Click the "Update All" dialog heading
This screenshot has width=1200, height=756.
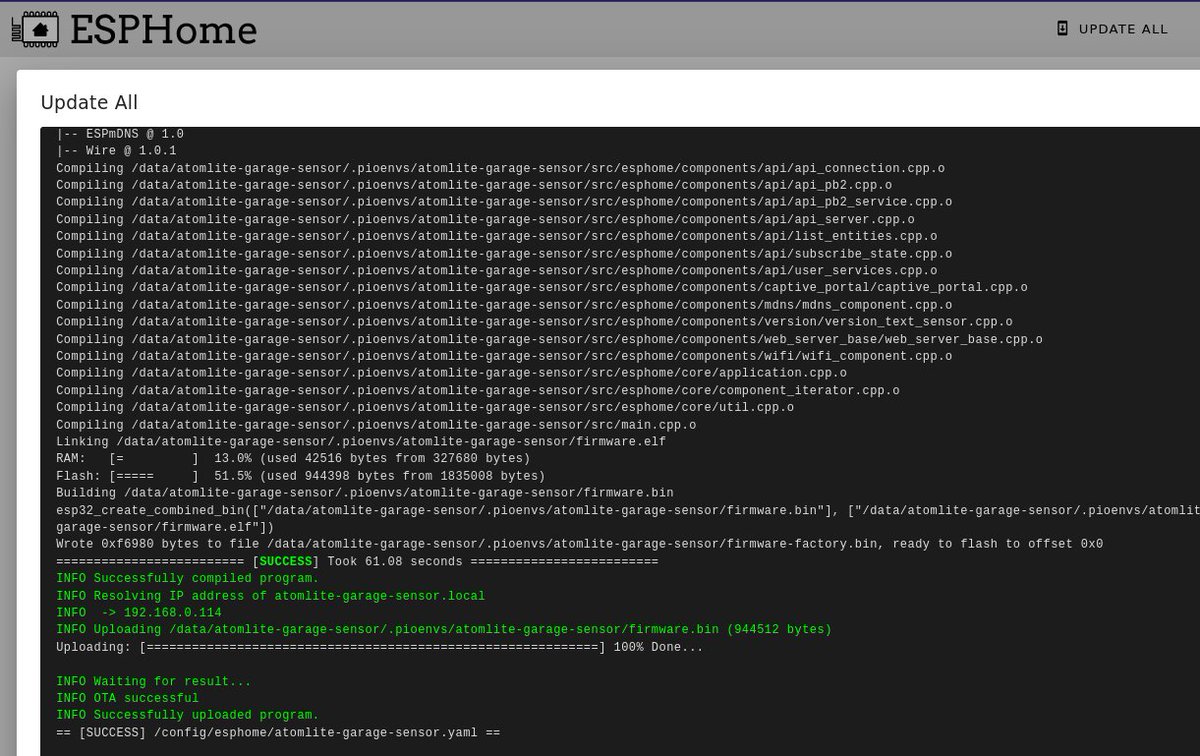tap(89, 103)
